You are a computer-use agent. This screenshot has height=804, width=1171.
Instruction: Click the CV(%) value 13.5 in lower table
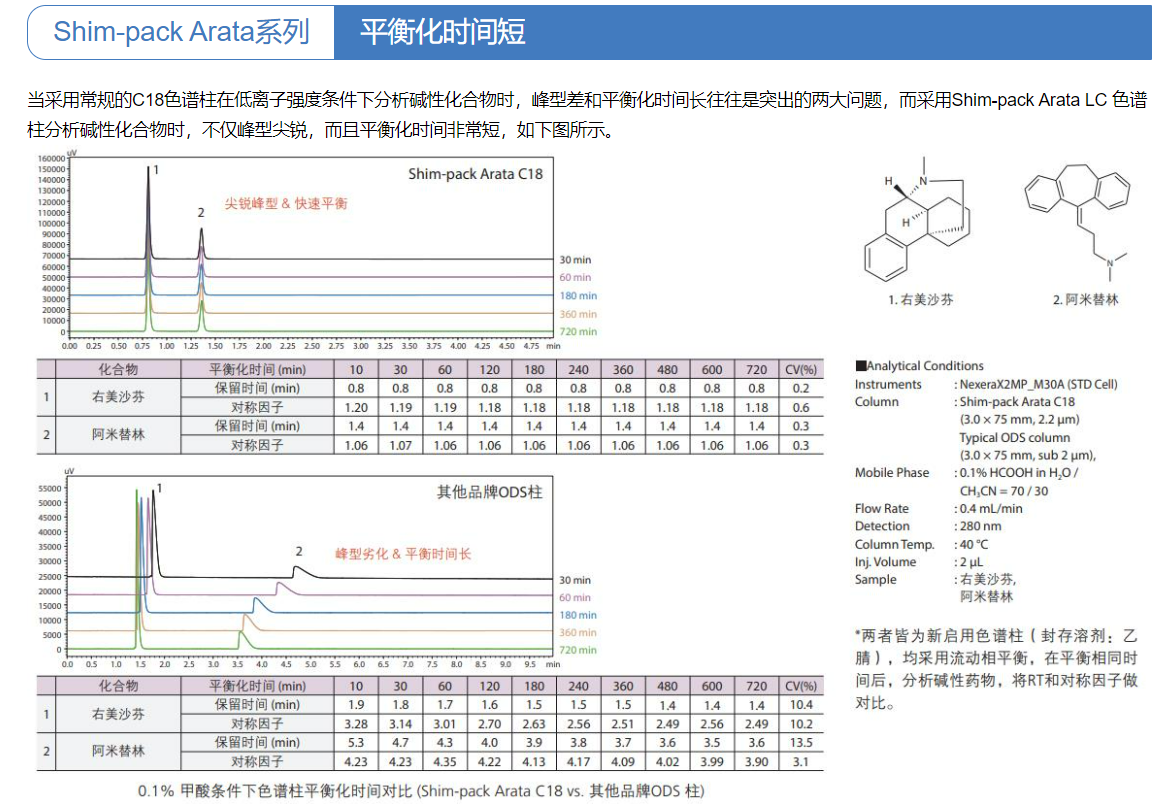click(800, 743)
